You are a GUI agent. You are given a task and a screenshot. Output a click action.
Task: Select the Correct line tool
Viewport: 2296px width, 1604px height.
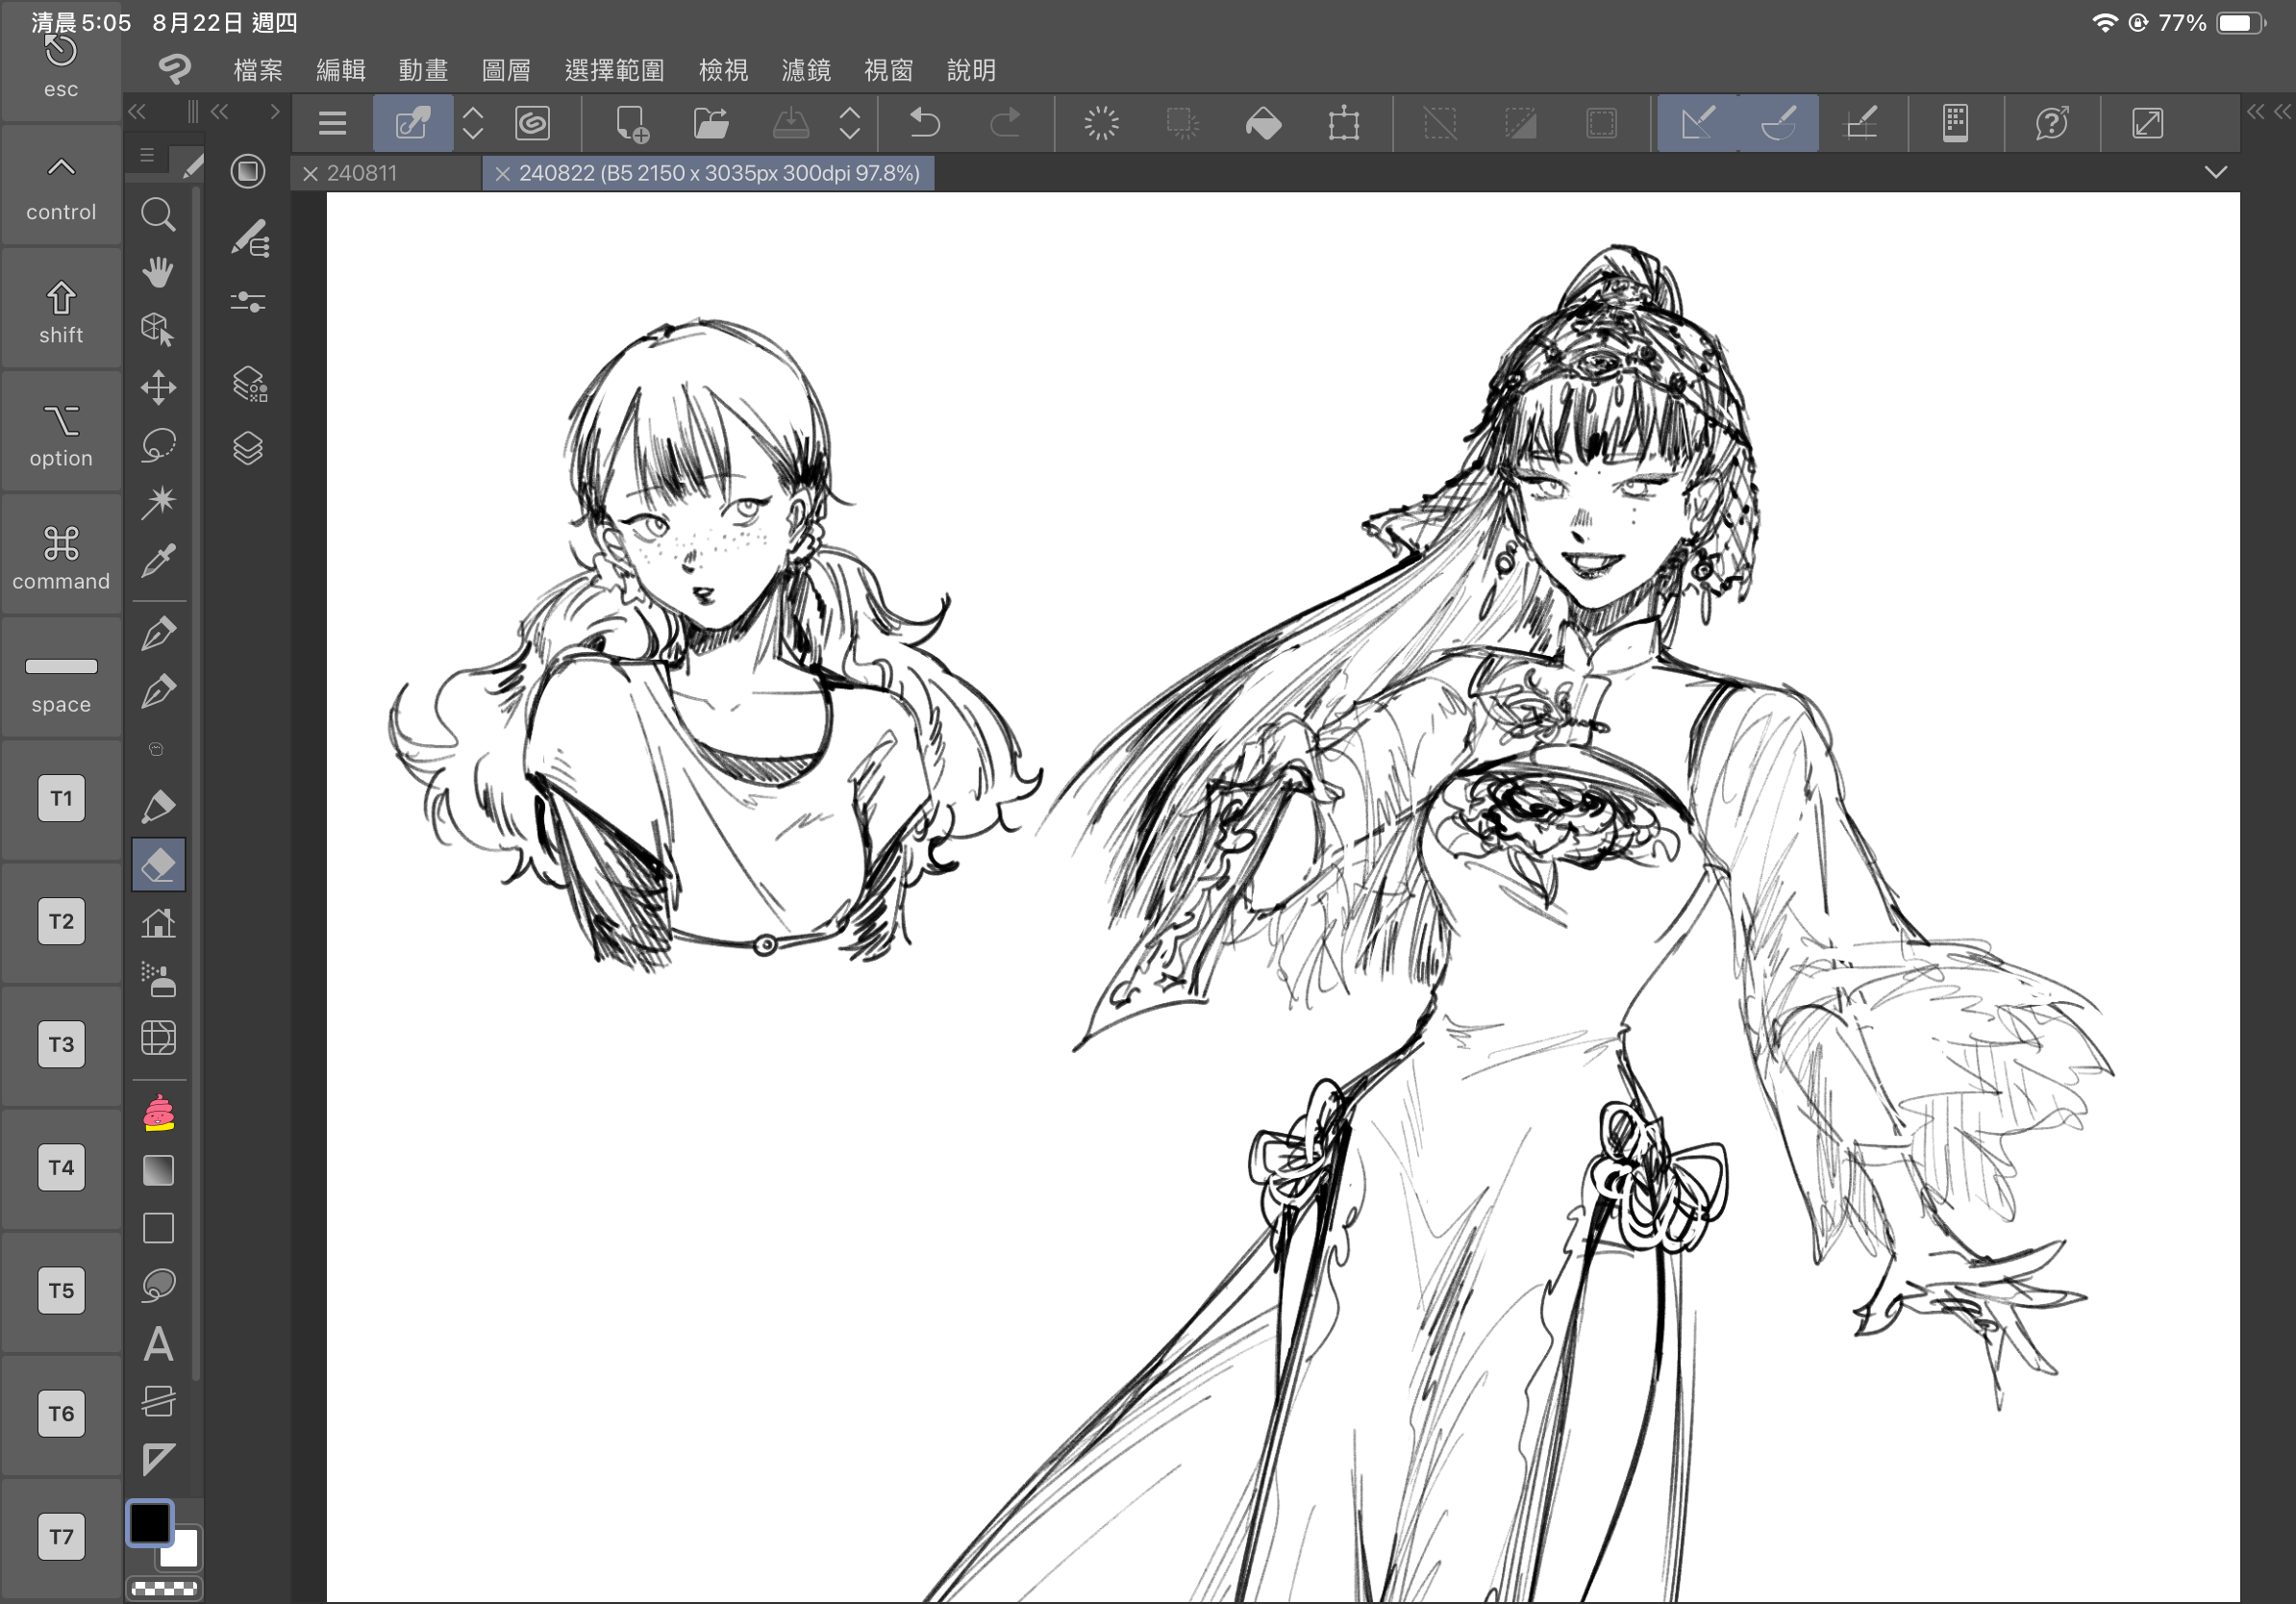[158, 1401]
